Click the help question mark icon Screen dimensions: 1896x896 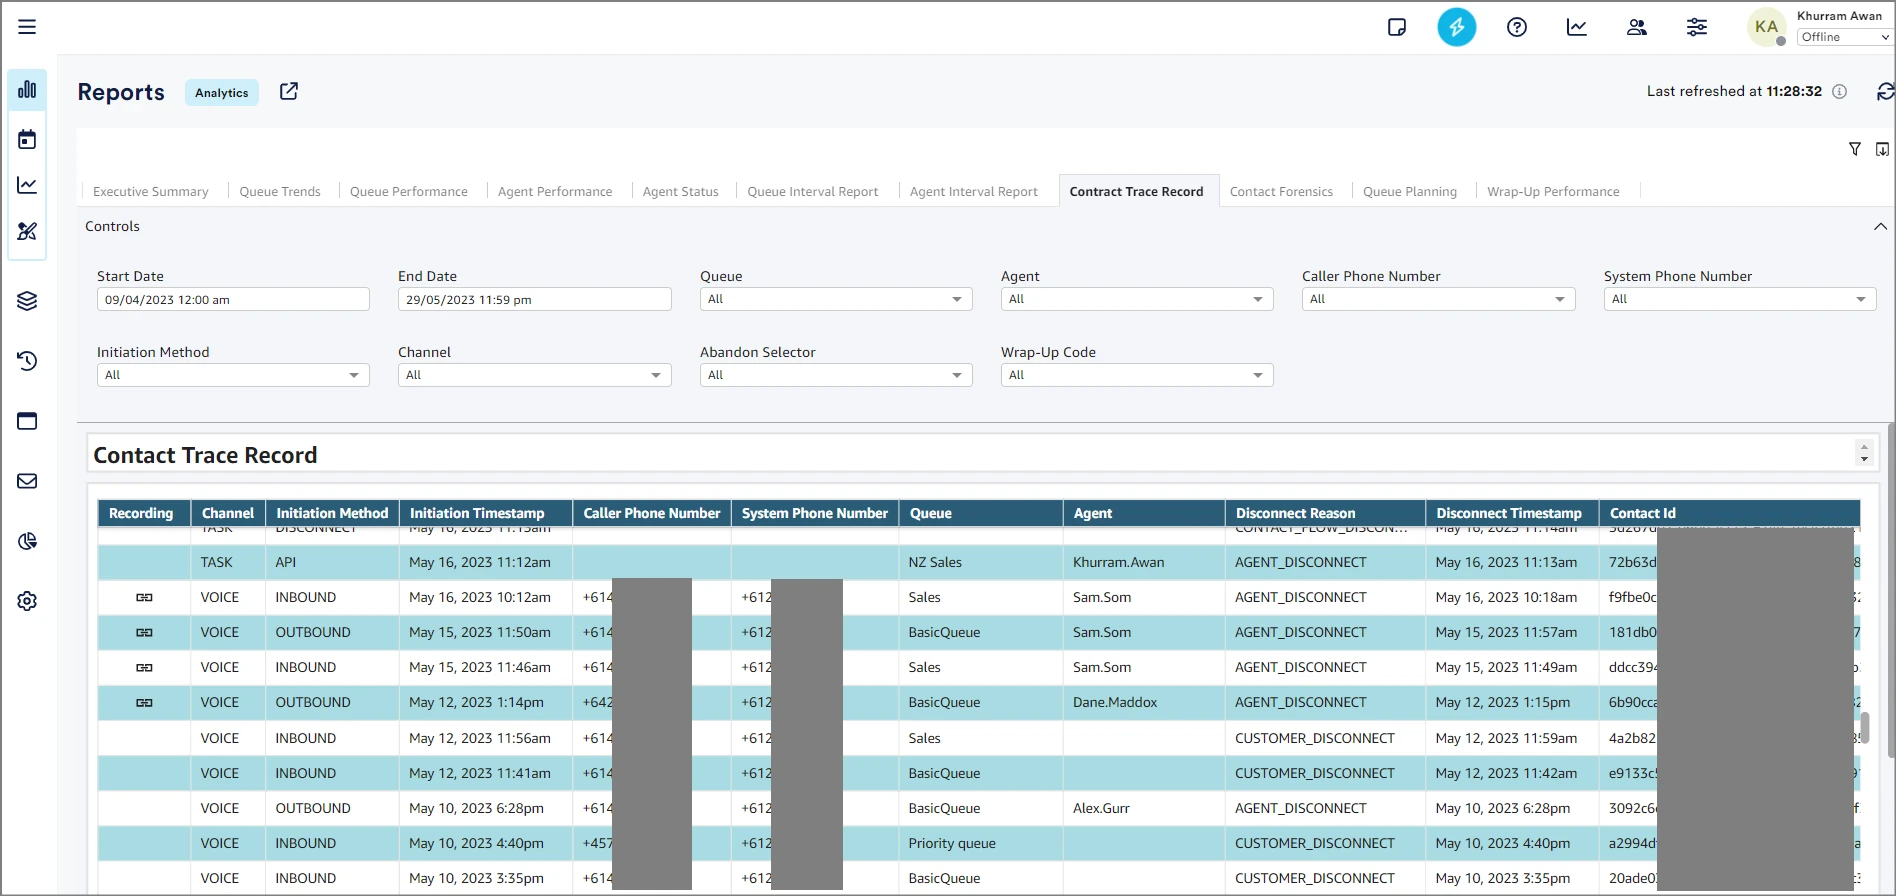[1516, 27]
